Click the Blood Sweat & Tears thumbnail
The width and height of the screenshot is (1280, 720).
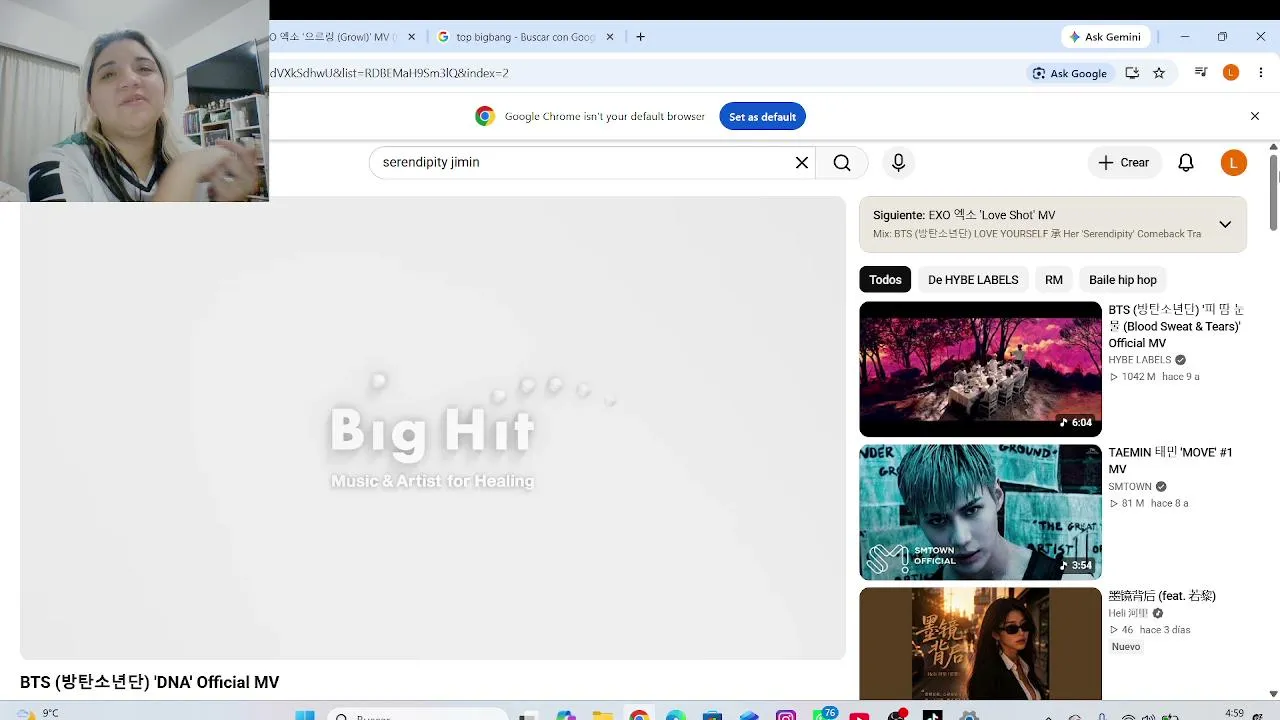980,369
